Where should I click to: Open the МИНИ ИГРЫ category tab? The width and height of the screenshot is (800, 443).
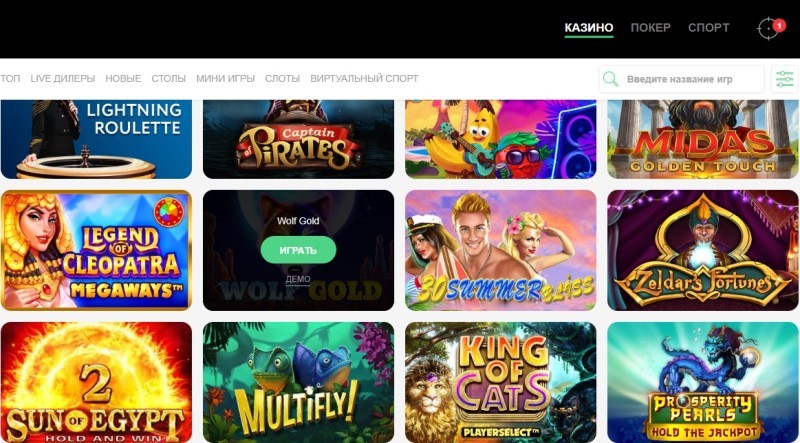point(226,79)
